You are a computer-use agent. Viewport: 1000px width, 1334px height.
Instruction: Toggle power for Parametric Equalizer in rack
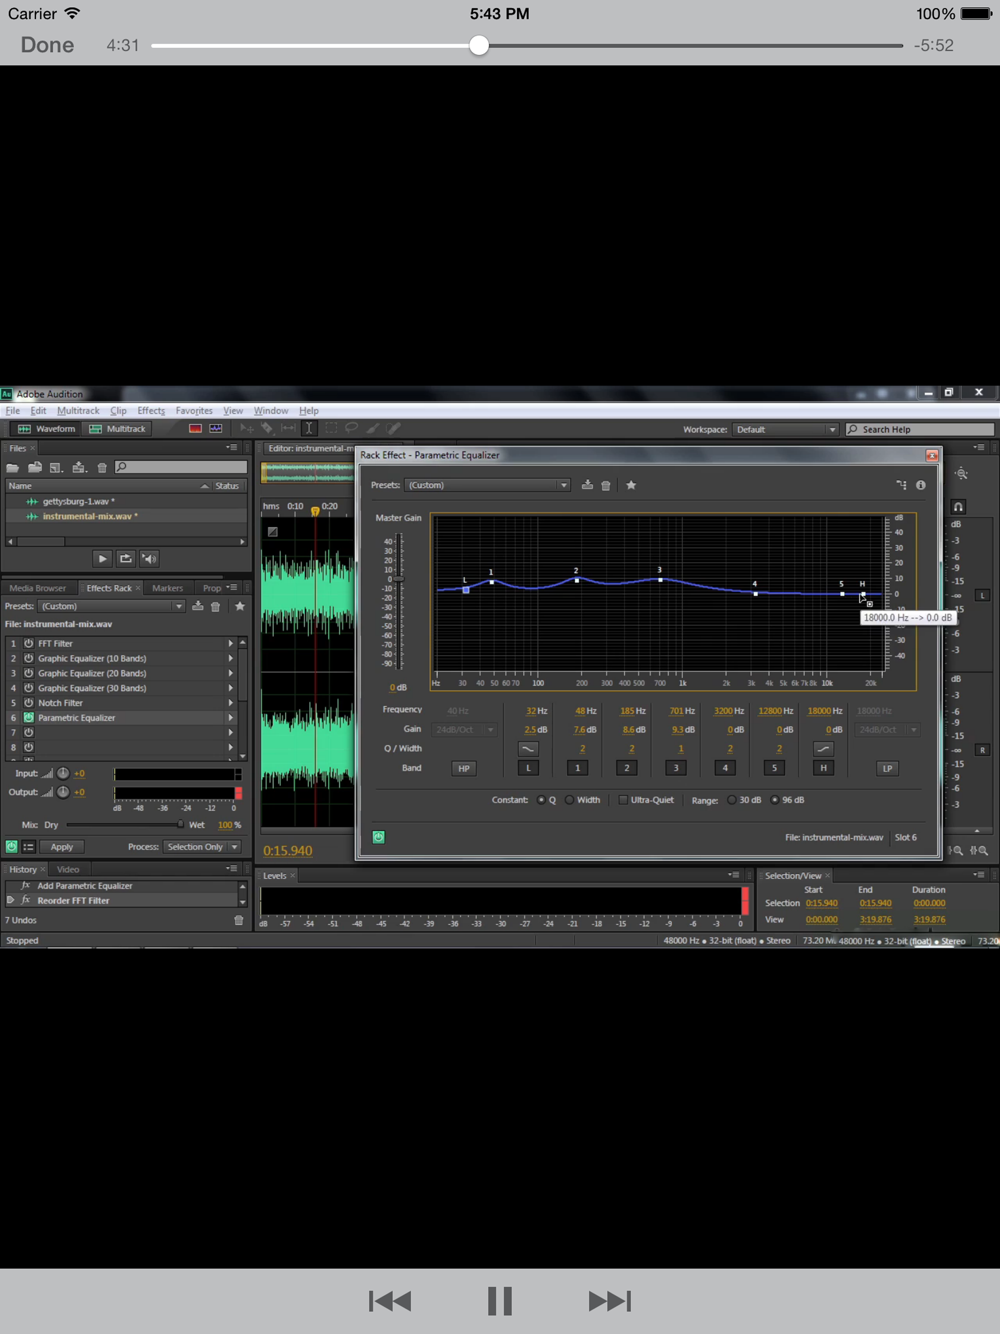29,718
